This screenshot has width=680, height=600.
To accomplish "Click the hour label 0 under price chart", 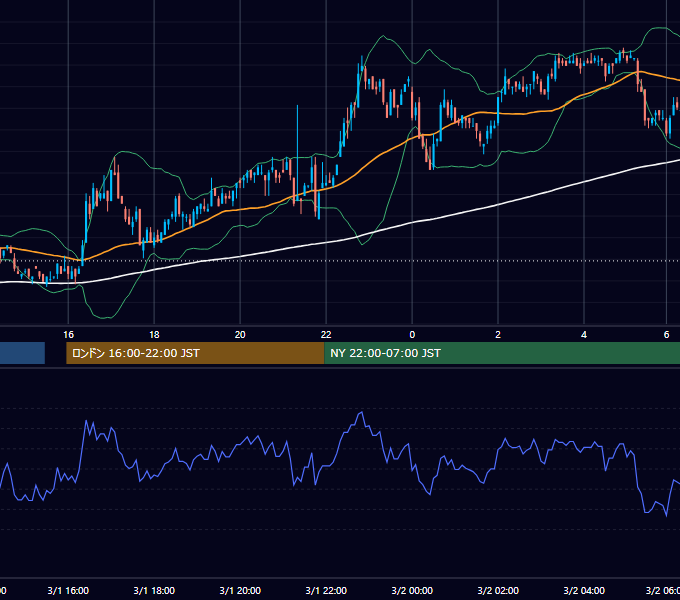I will click(412, 335).
